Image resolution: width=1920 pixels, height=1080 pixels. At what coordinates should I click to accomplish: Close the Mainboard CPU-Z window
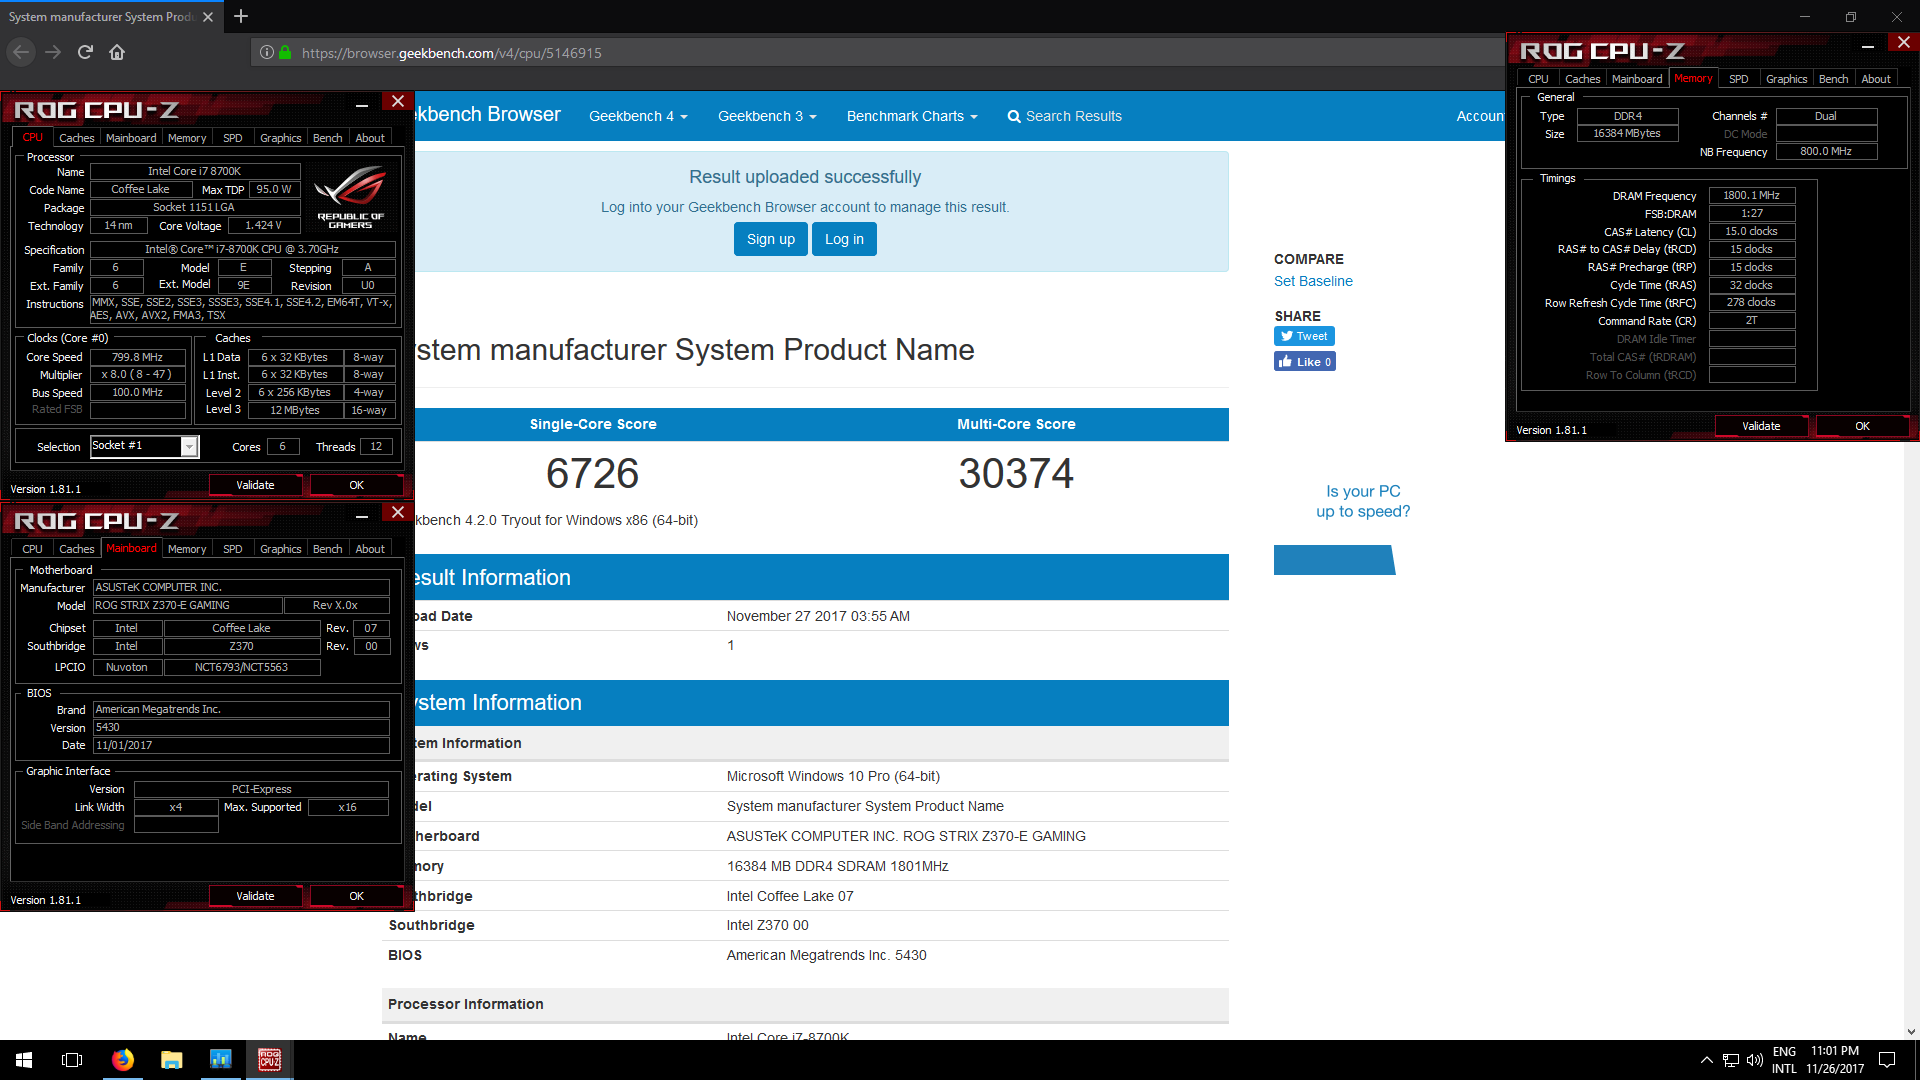click(397, 513)
